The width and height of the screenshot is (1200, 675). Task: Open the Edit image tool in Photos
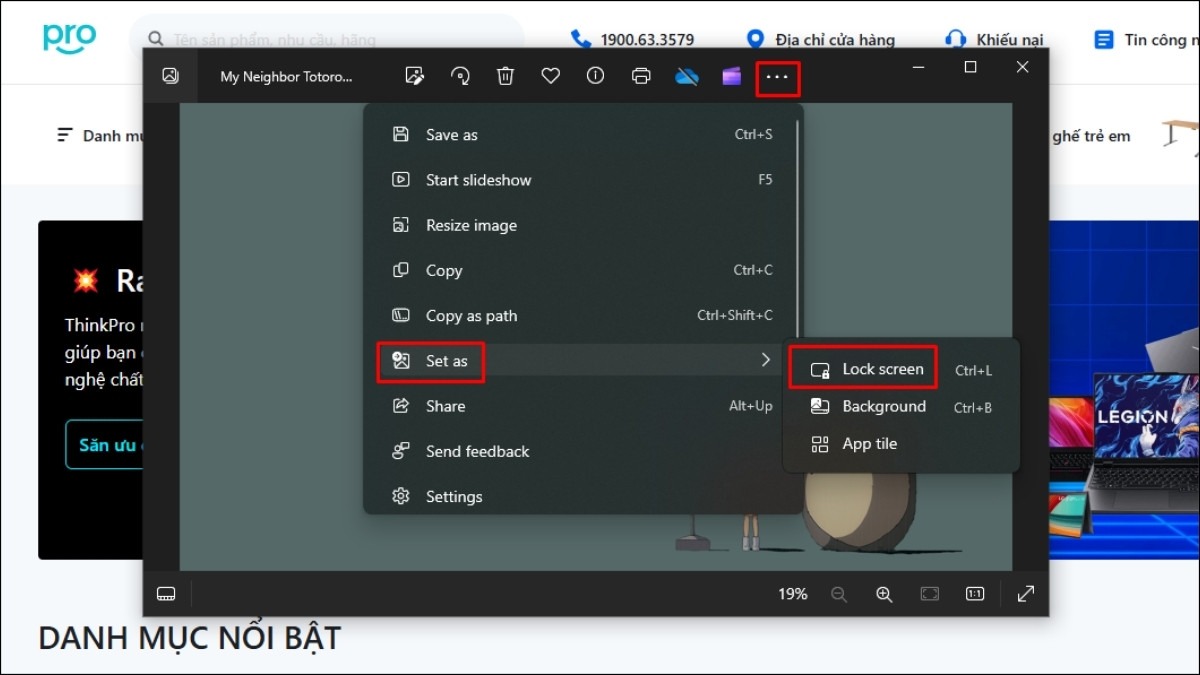(x=414, y=76)
